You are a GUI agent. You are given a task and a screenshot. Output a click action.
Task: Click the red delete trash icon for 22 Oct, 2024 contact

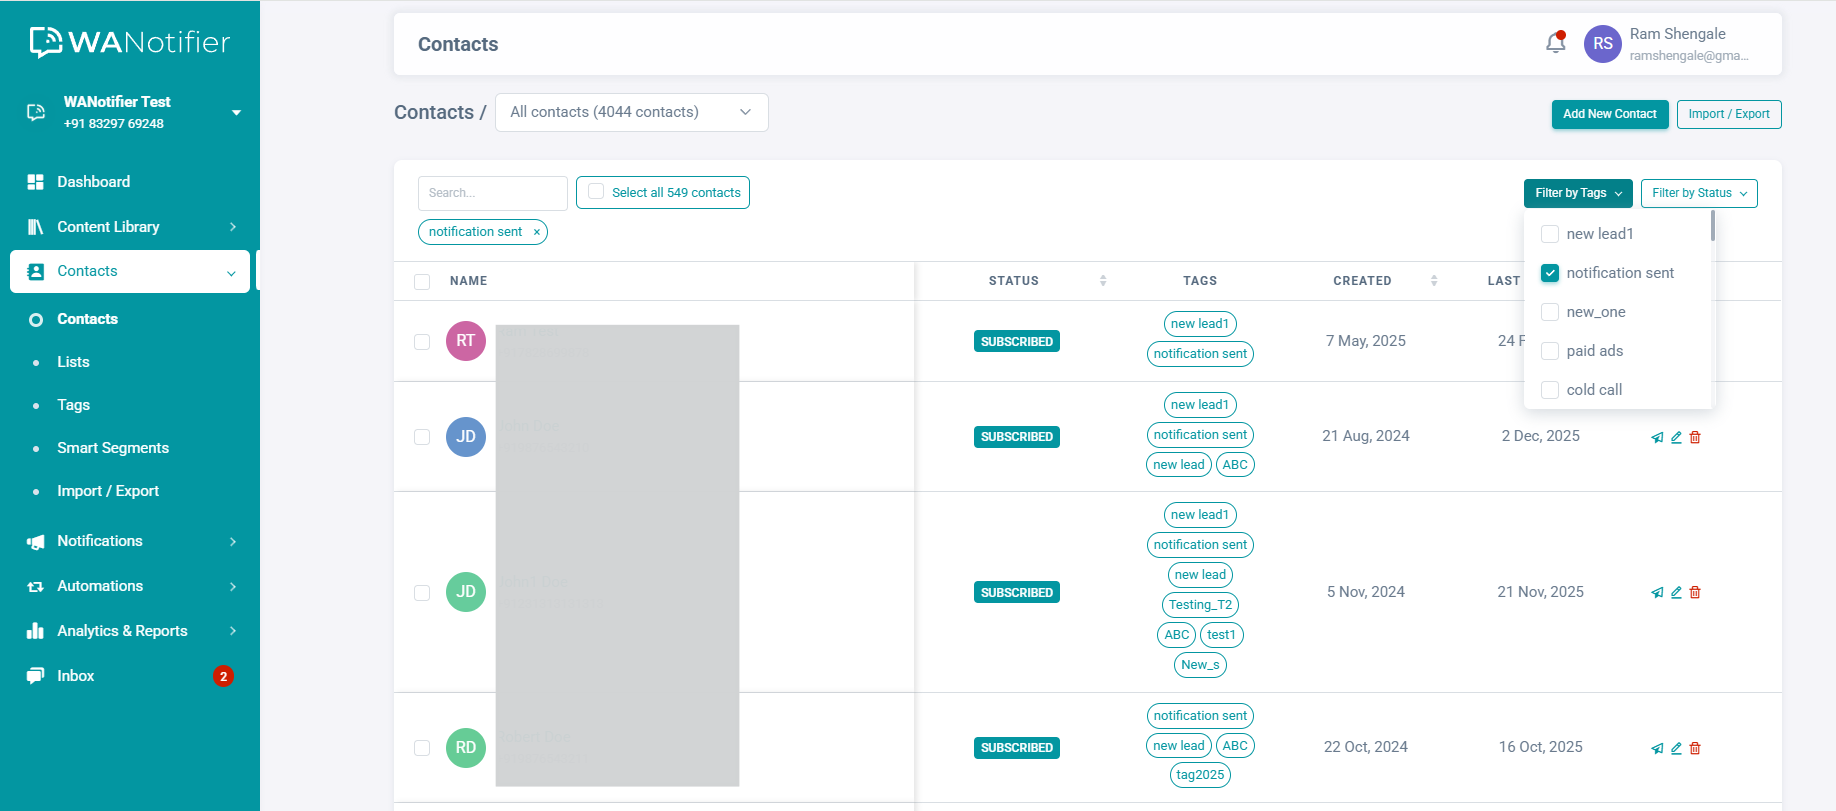1695,748
